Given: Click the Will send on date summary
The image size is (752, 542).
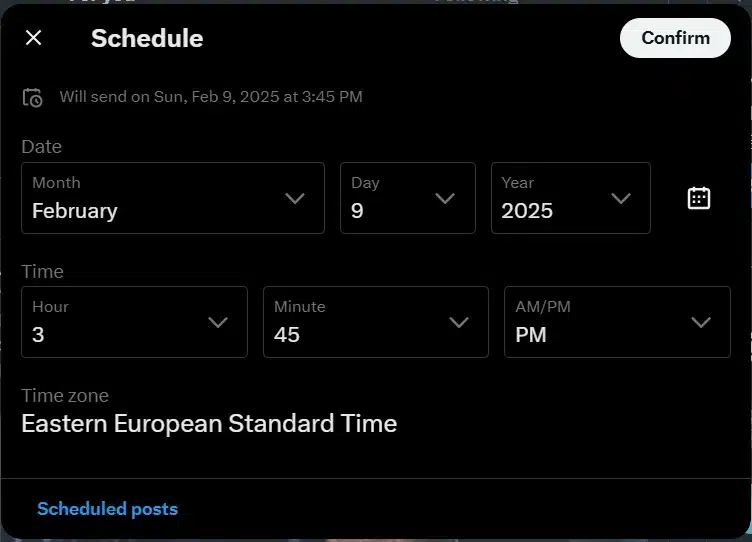Looking at the screenshot, I should pyautogui.click(x=211, y=97).
